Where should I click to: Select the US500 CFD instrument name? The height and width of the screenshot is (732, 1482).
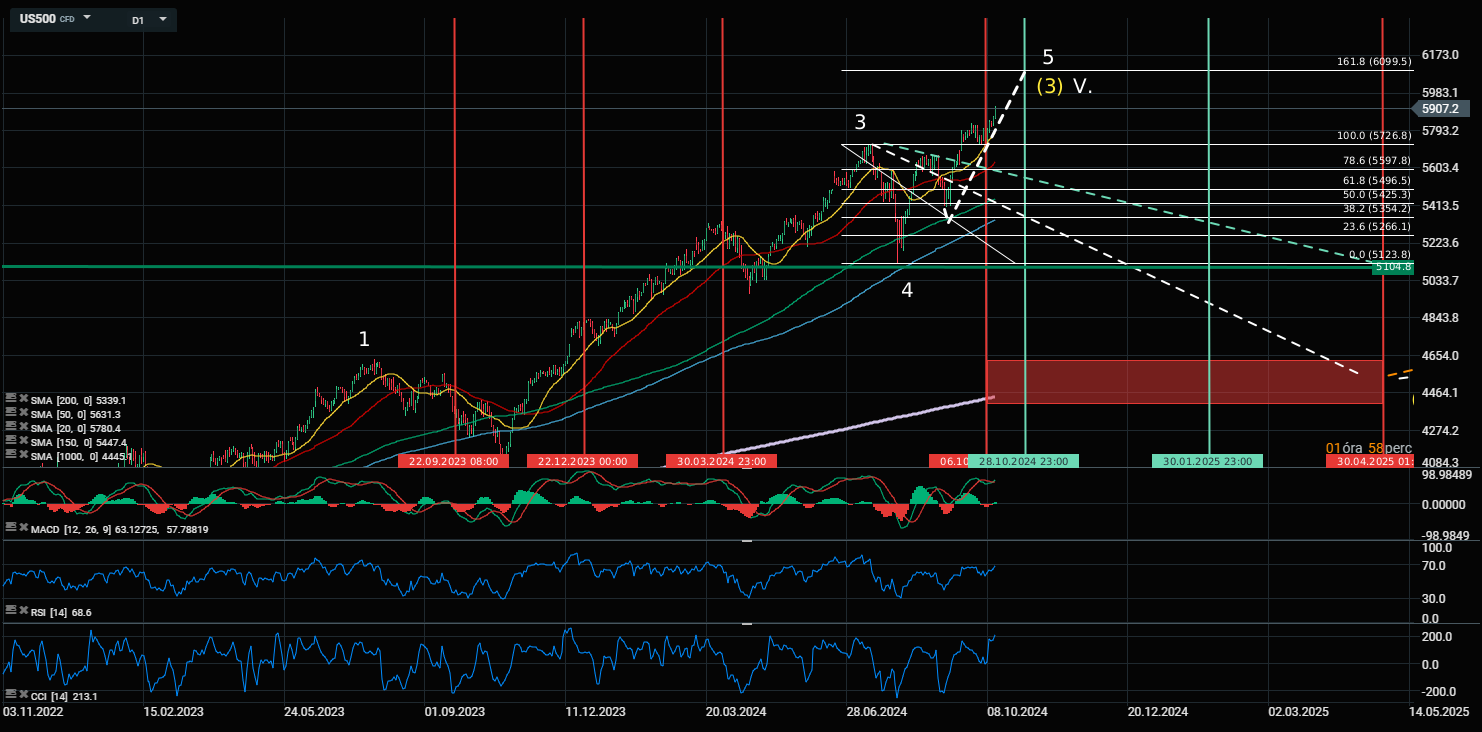click(x=38, y=19)
